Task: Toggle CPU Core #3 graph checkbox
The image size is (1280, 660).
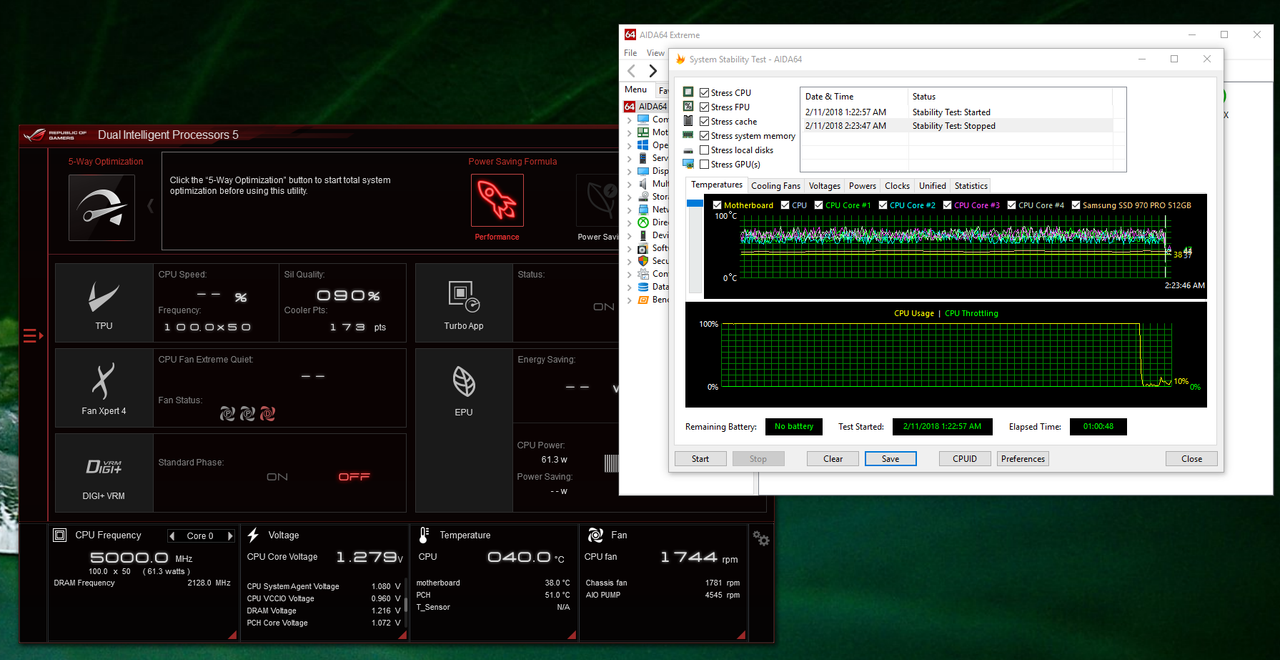Action: pyautogui.click(x=948, y=205)
